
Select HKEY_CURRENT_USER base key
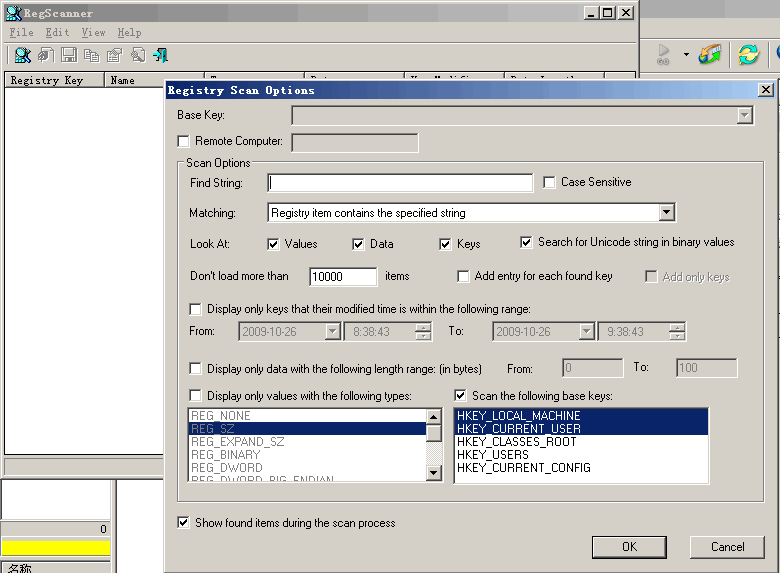[x=581, y=429]
